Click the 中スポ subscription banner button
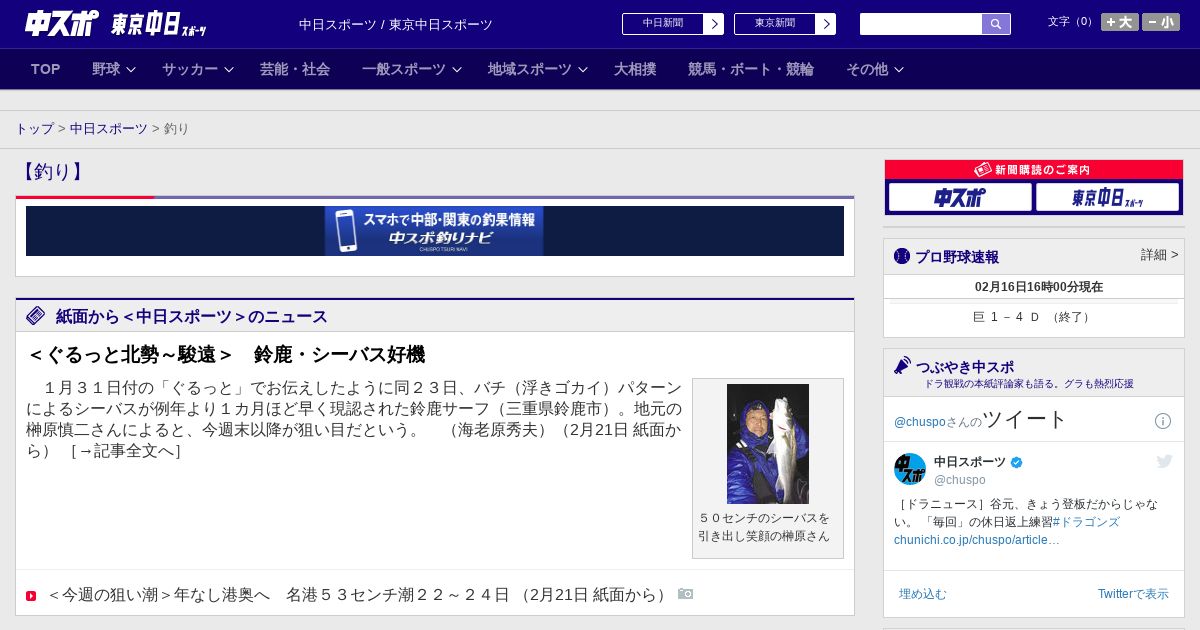 click(x=960, y=198)
